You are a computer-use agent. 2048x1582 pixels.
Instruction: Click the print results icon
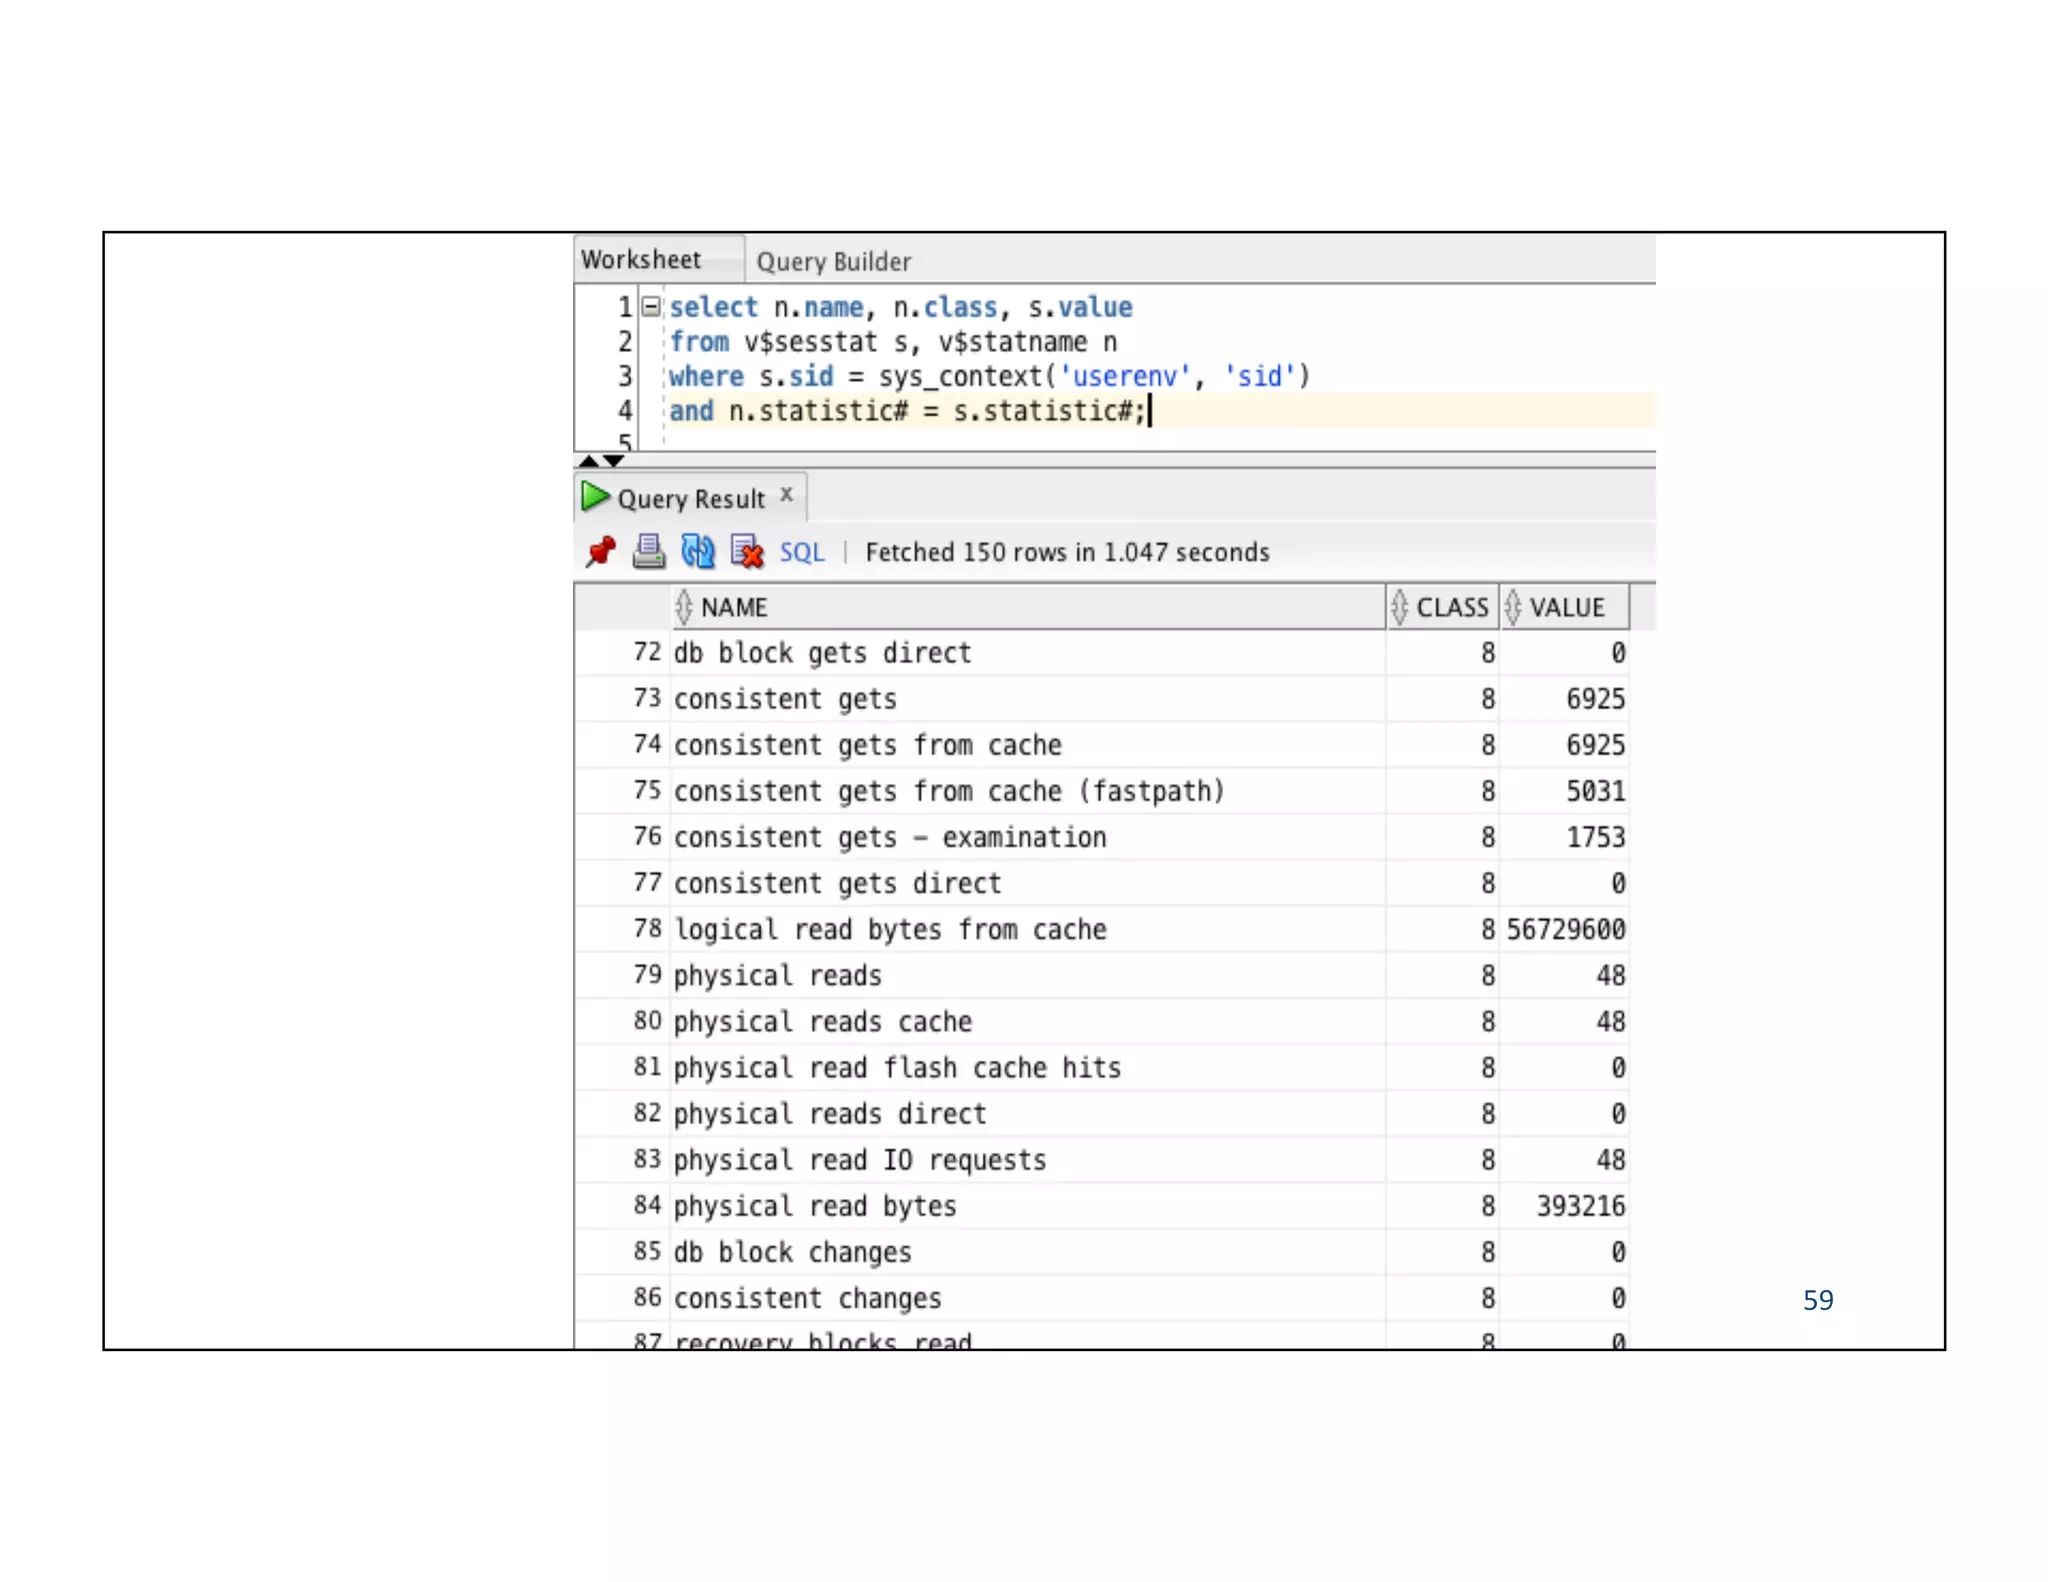tap(649, 551)
